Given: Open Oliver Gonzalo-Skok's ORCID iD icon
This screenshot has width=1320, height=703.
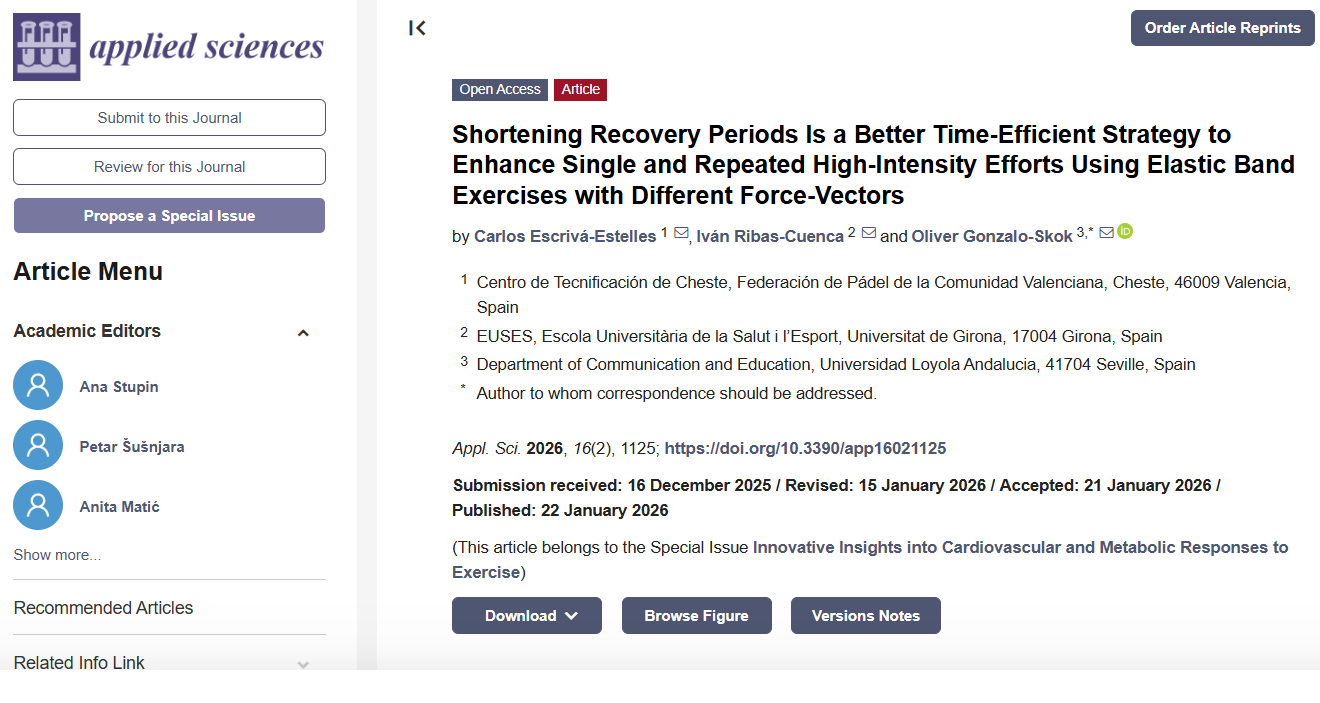Looking at the screenshot, I should point(1125,232).
